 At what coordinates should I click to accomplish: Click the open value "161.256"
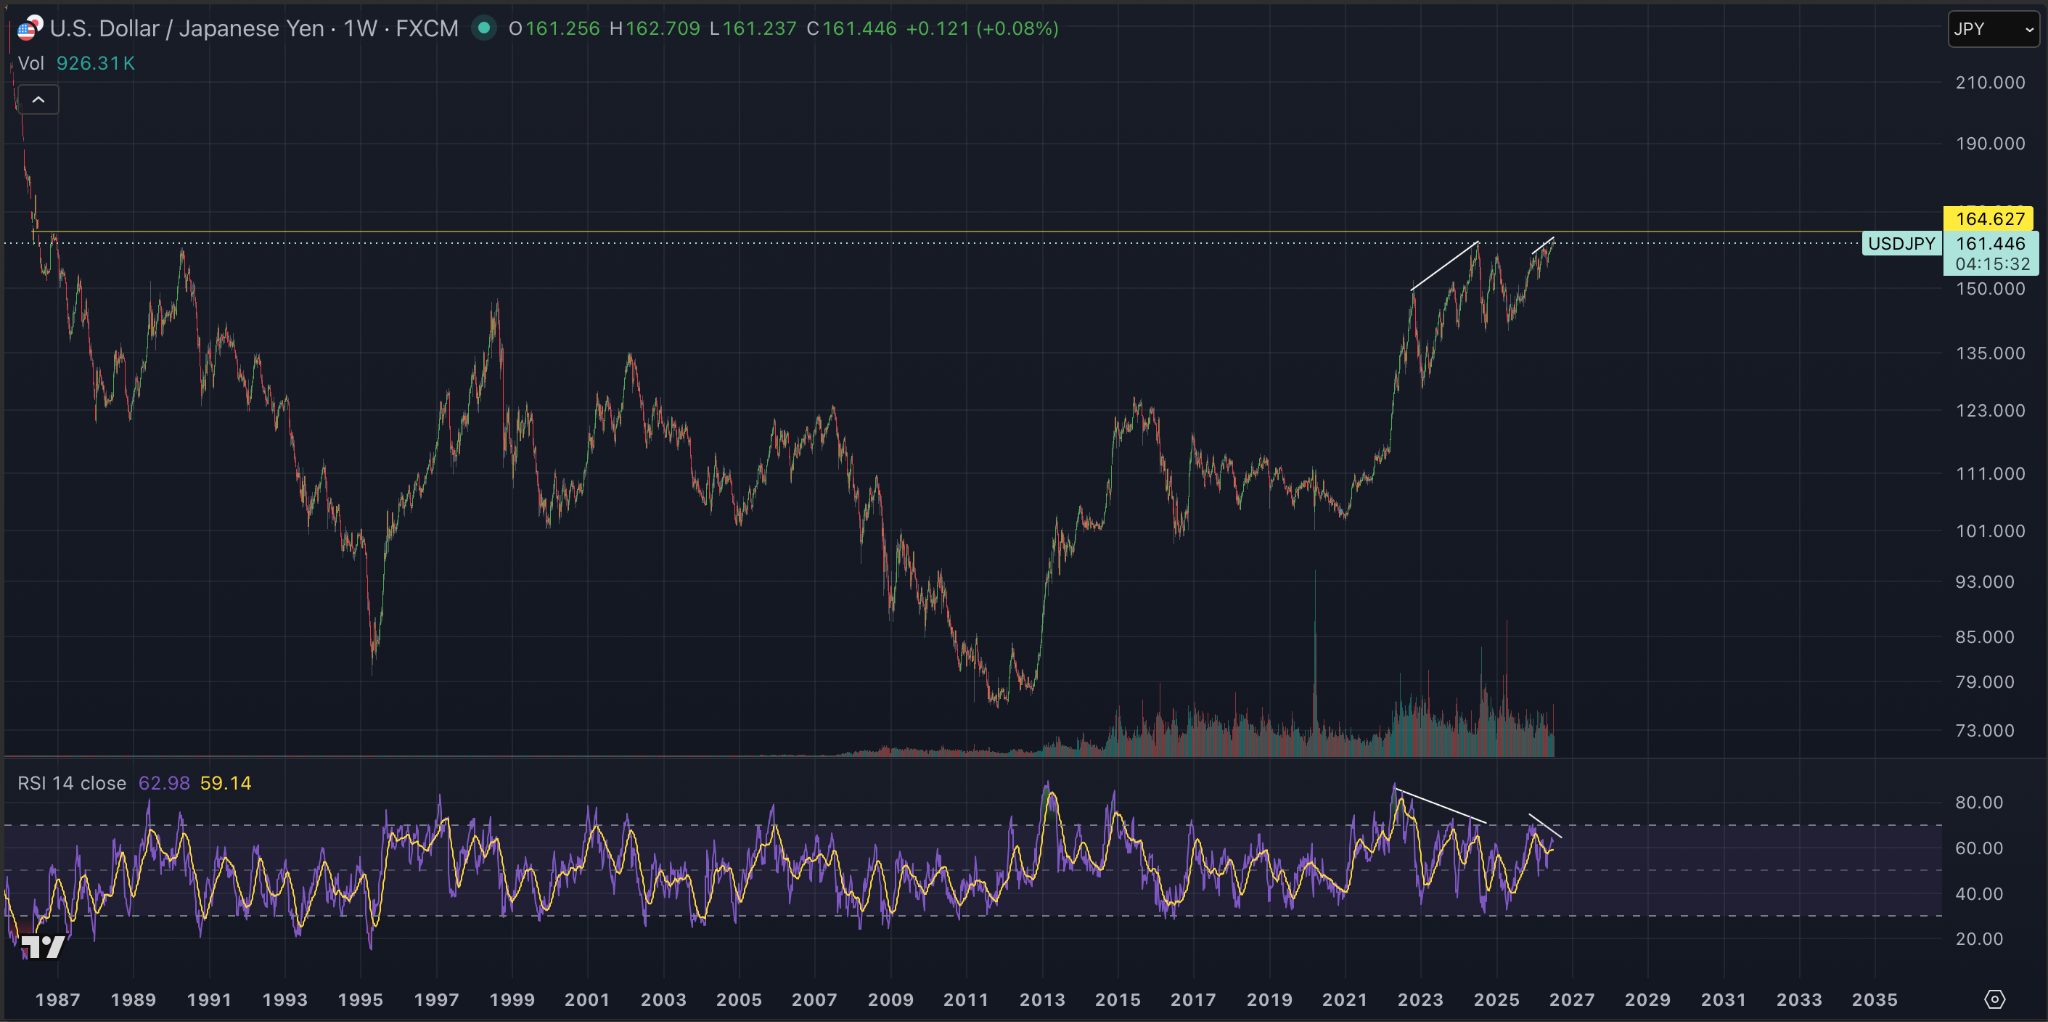click(563, 28)
